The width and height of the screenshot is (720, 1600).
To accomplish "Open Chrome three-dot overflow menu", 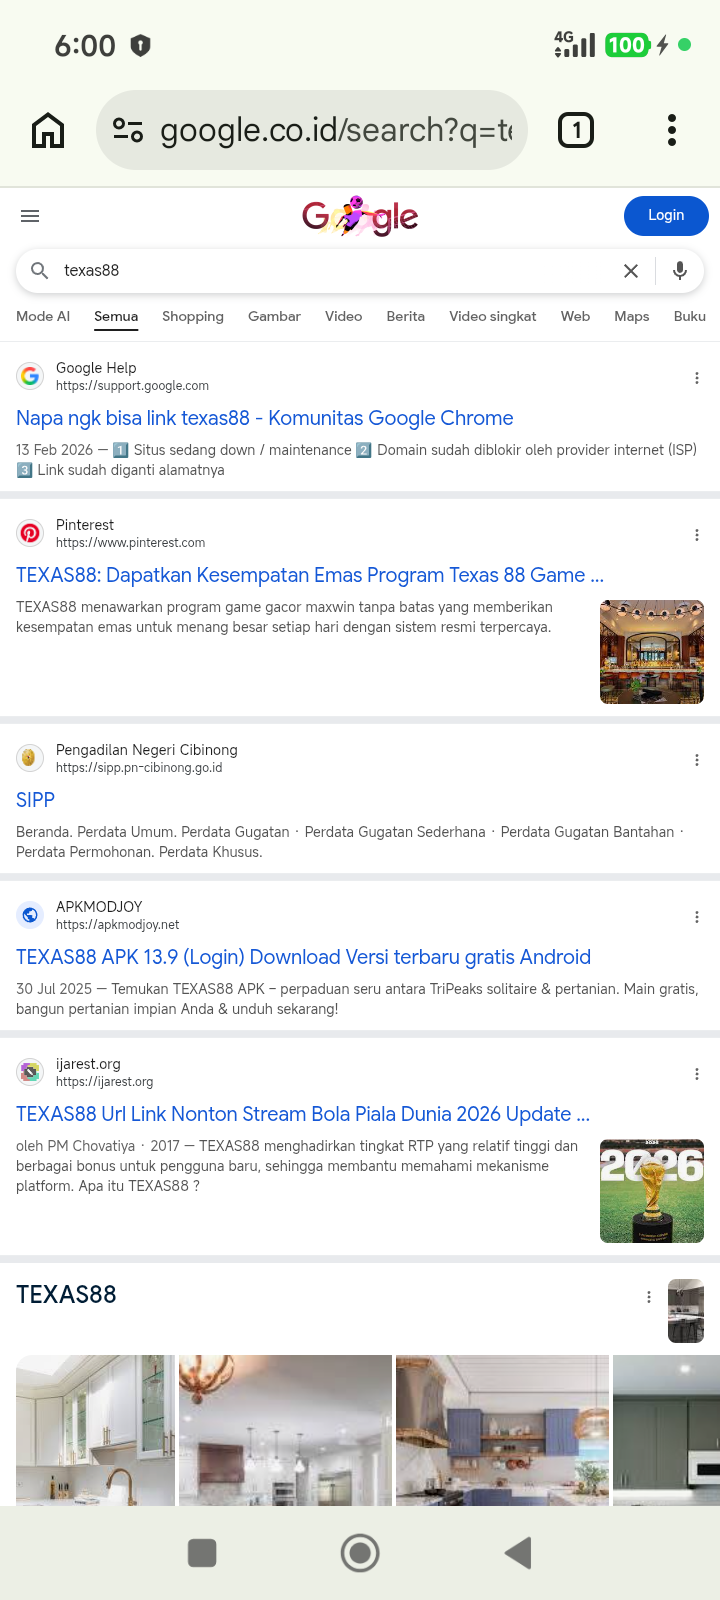I will pos(672,130).
